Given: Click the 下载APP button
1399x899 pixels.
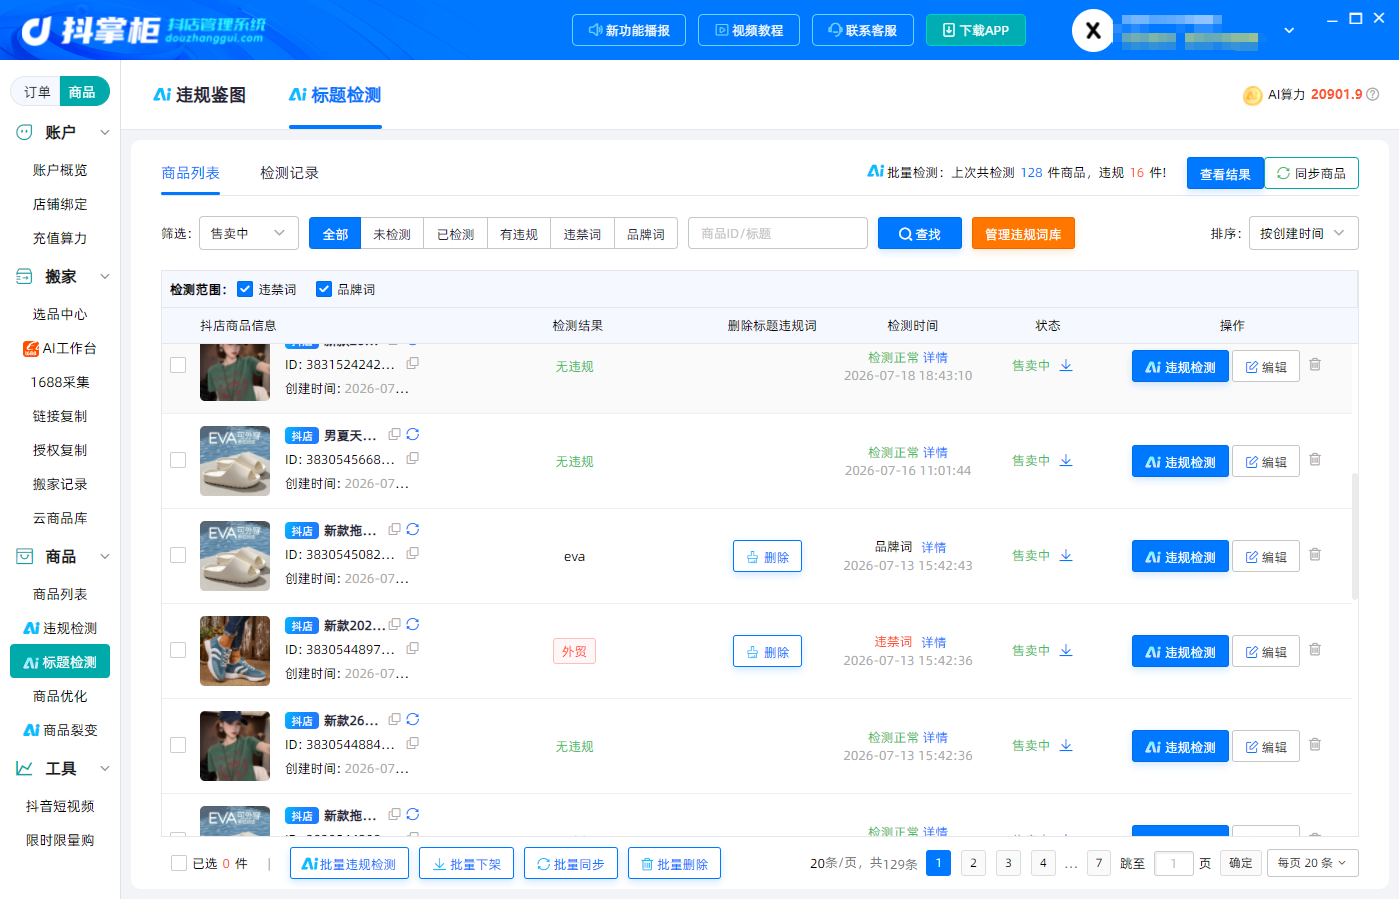Looking at the screenshot, I should [976, 30].
